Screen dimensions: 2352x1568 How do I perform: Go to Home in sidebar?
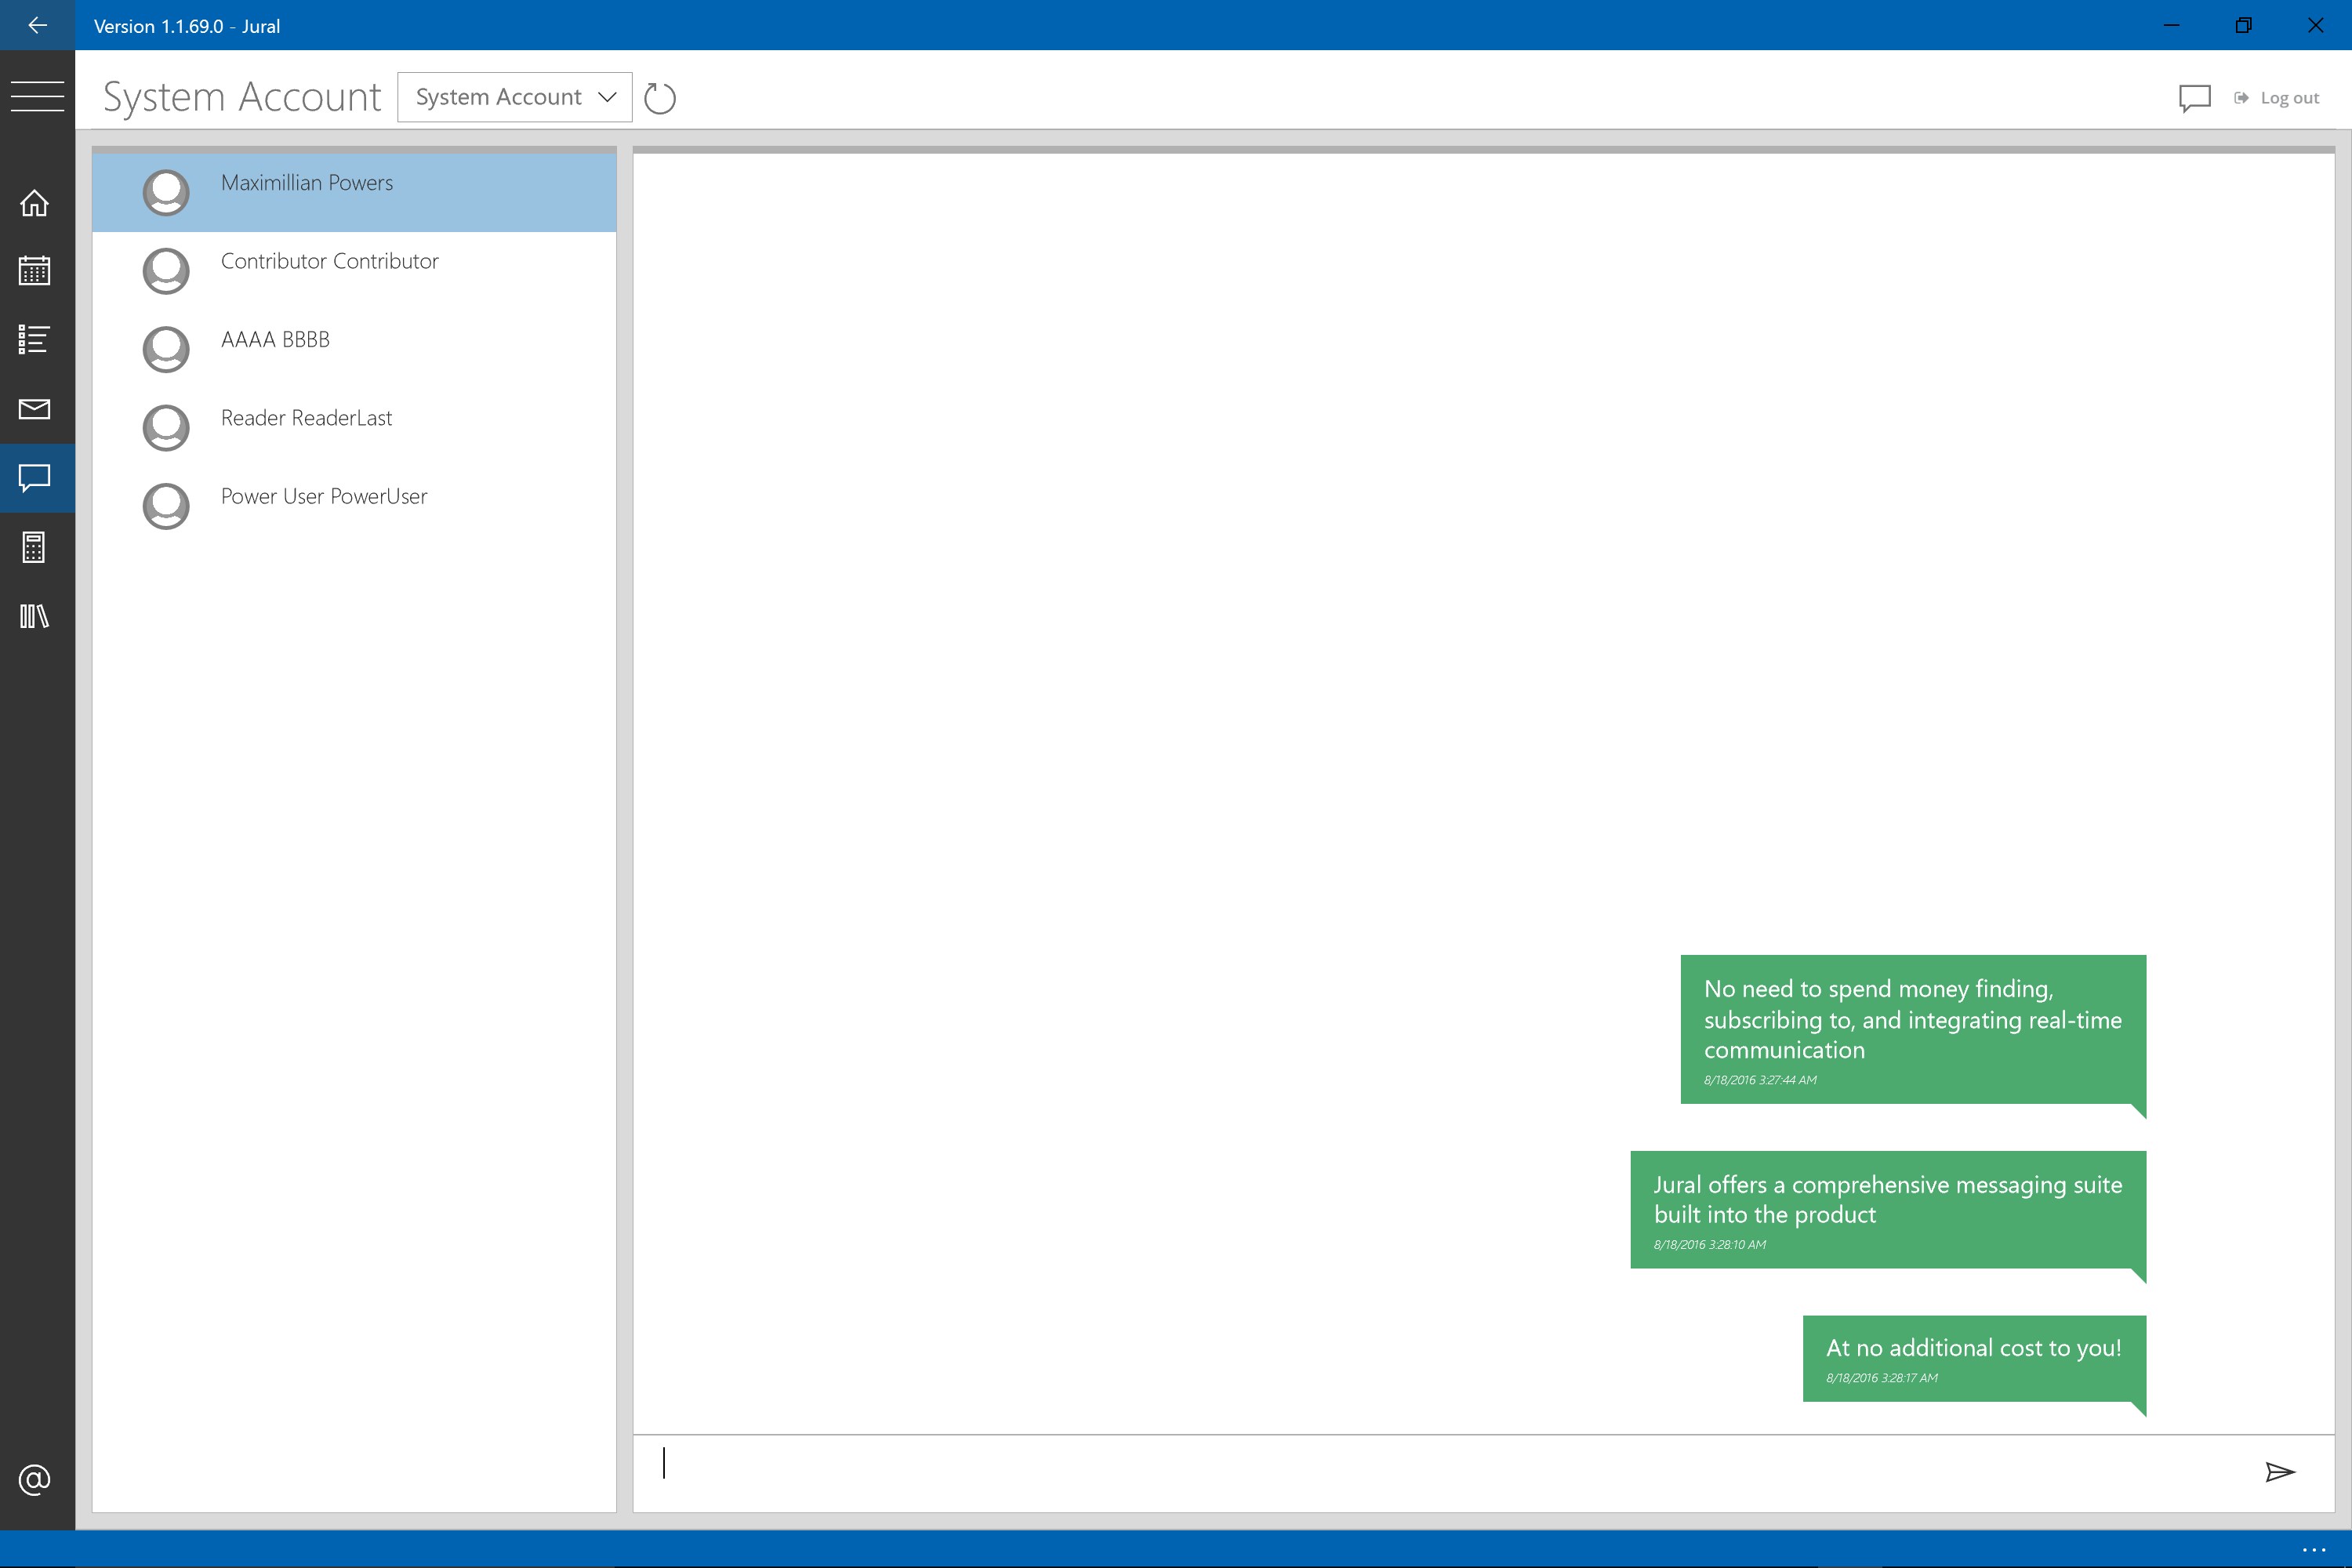tap(35, 203)
